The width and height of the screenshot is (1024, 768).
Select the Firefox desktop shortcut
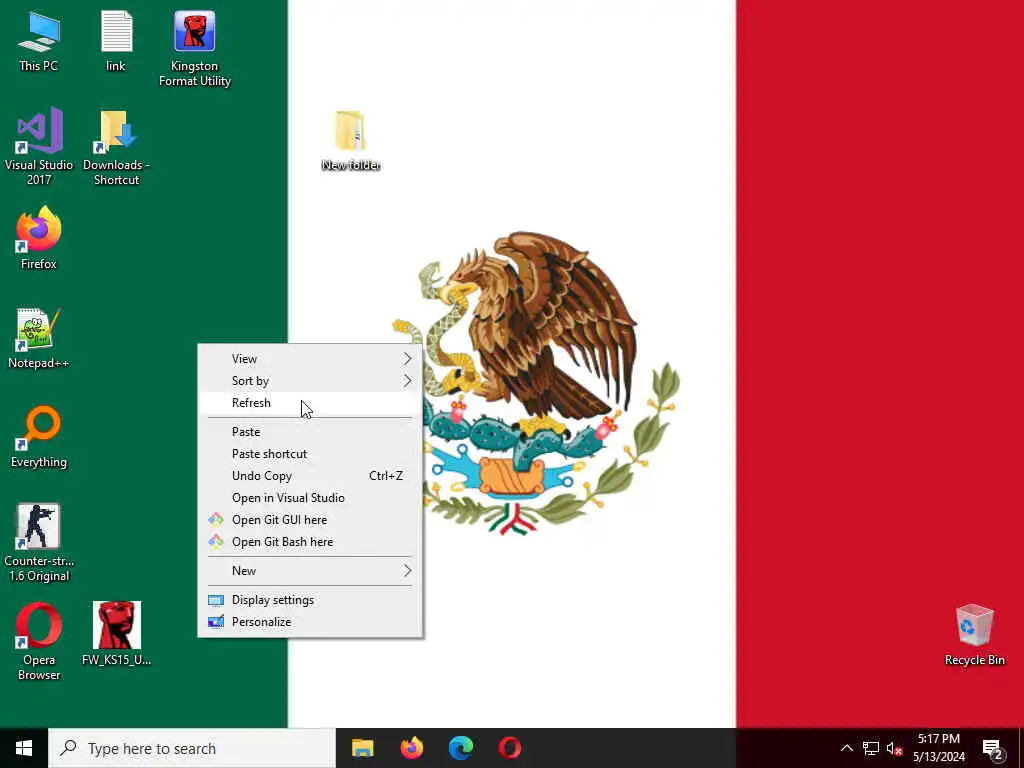click(39, 238)
